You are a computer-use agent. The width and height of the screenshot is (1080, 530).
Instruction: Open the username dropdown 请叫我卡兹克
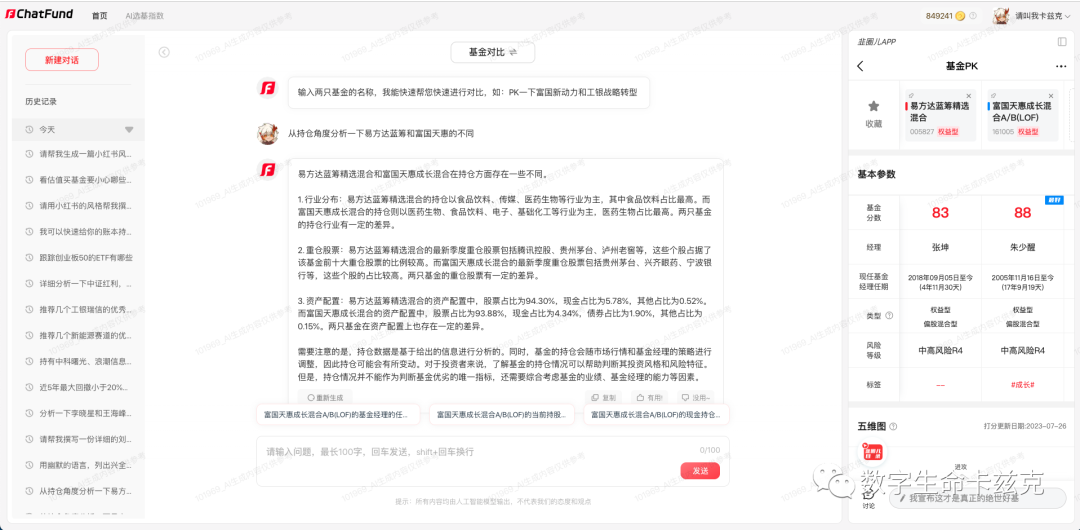pyautogui.click(x=1043, y=16)
